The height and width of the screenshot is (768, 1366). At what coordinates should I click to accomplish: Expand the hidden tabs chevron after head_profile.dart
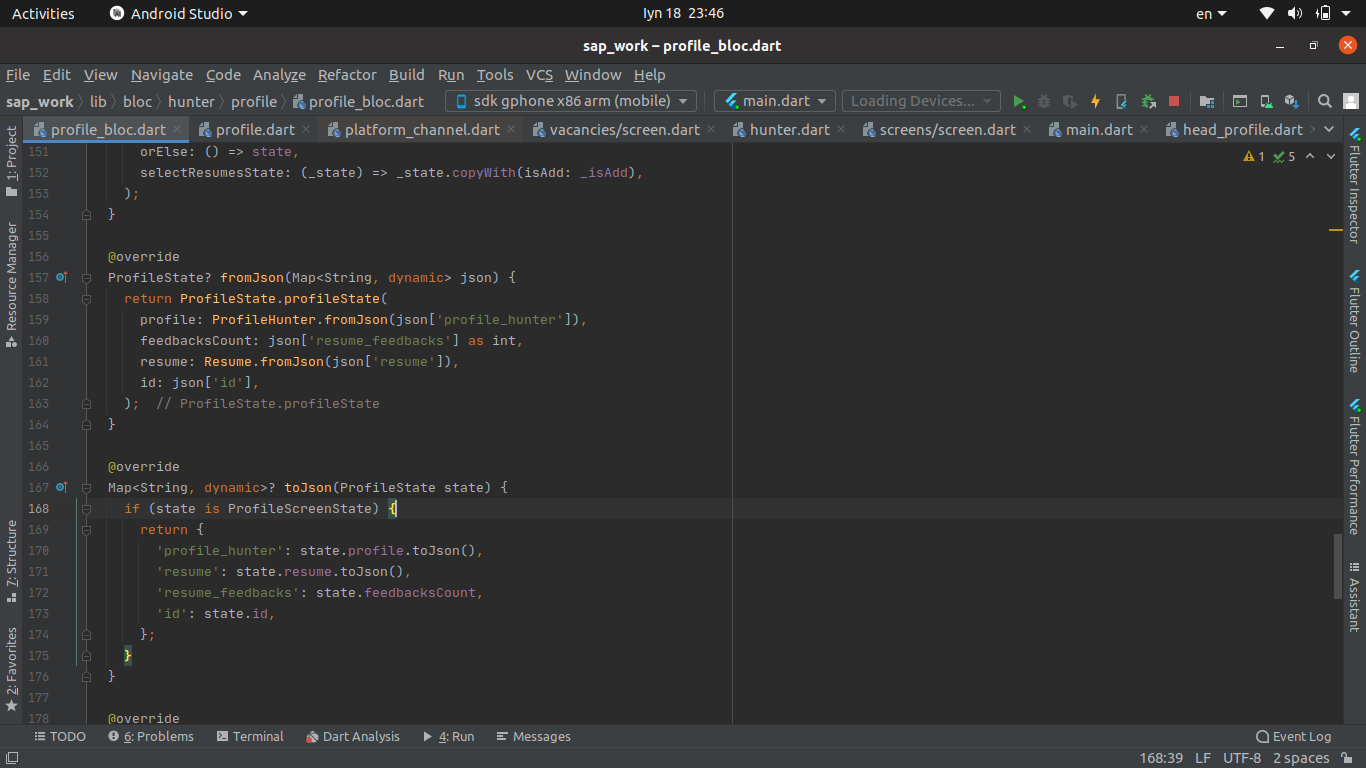1330,129
